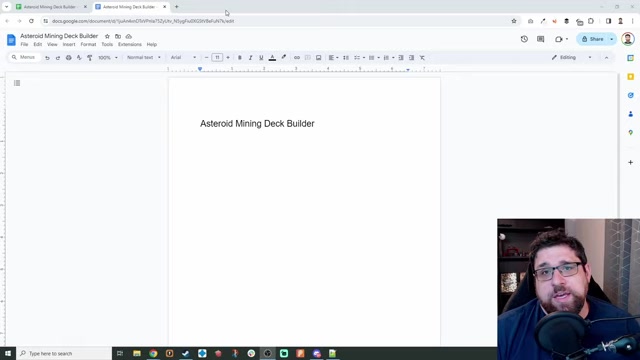Open the Insert menu
The height and width of the screenshot is (360, 640).
coord(69,44)
